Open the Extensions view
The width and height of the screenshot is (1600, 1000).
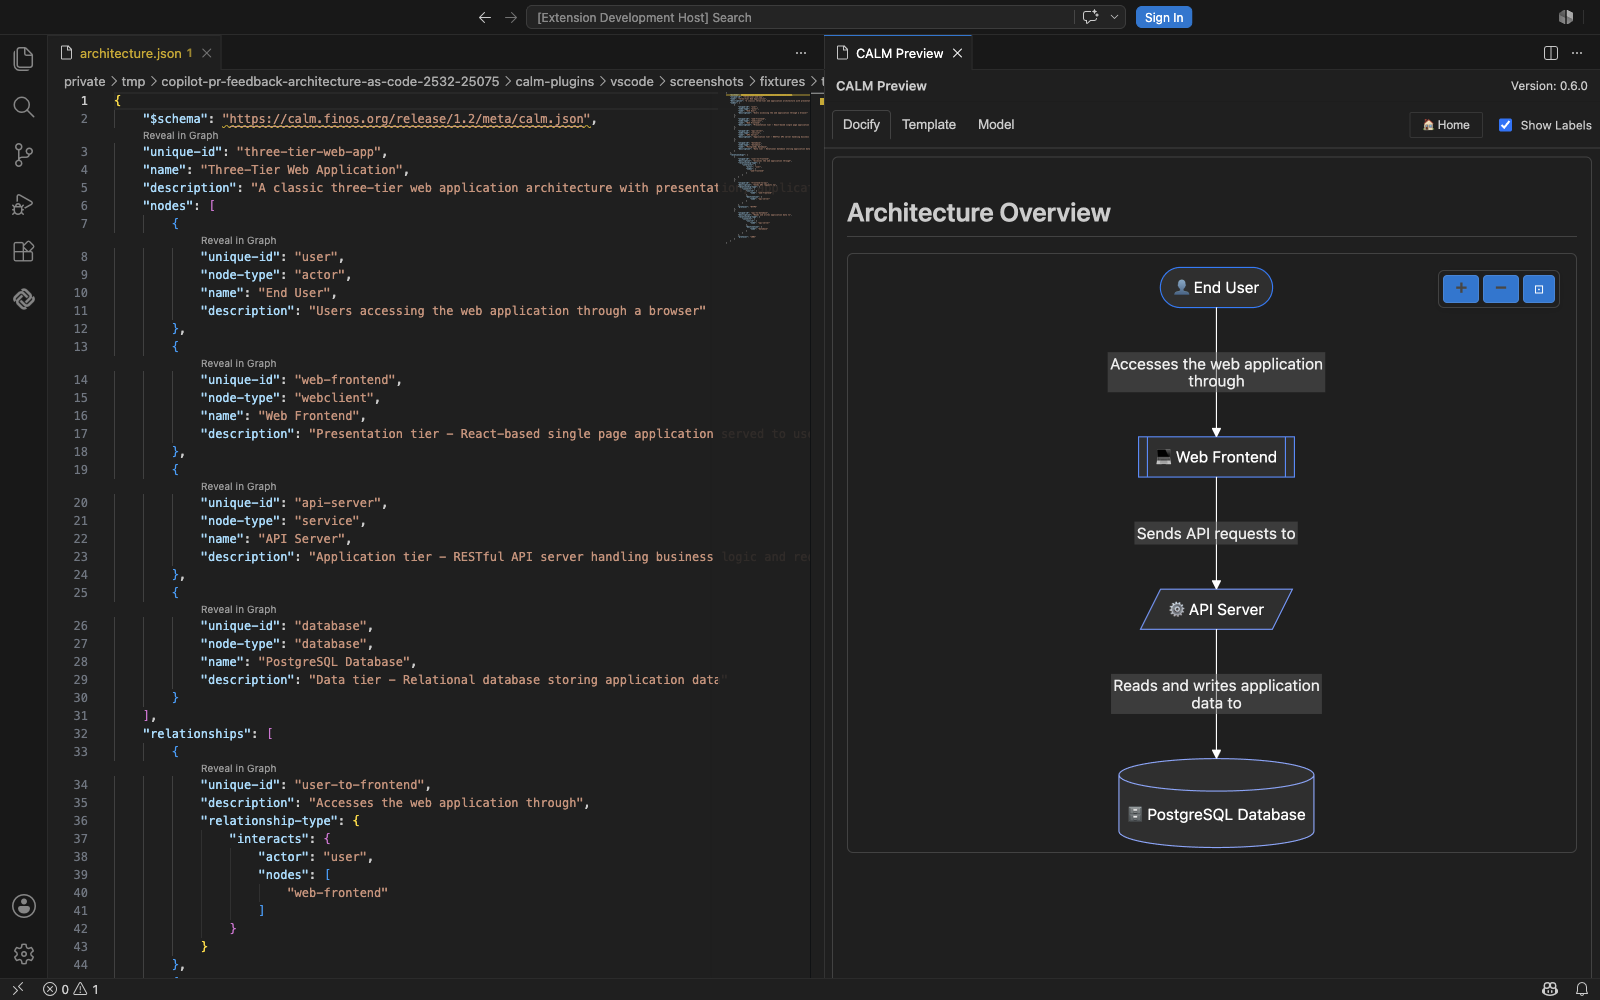[x=24, y=251]
